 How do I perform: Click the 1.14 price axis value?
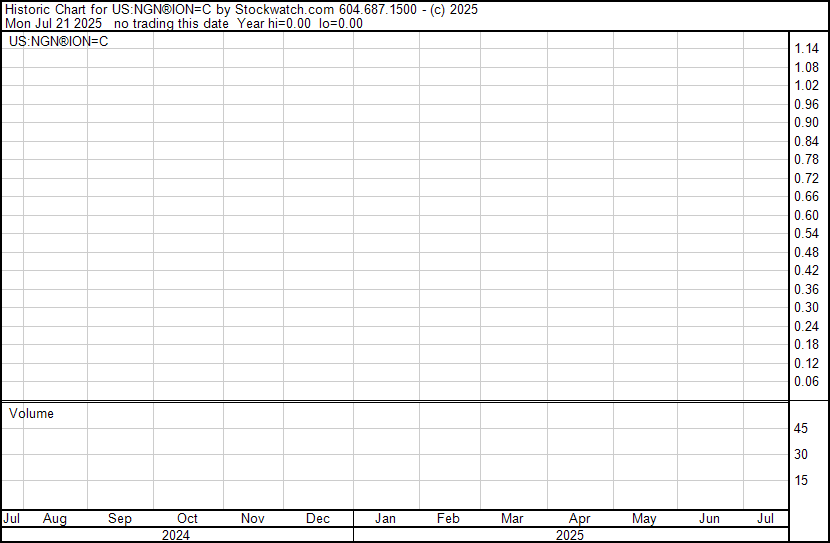pos(806,49)
